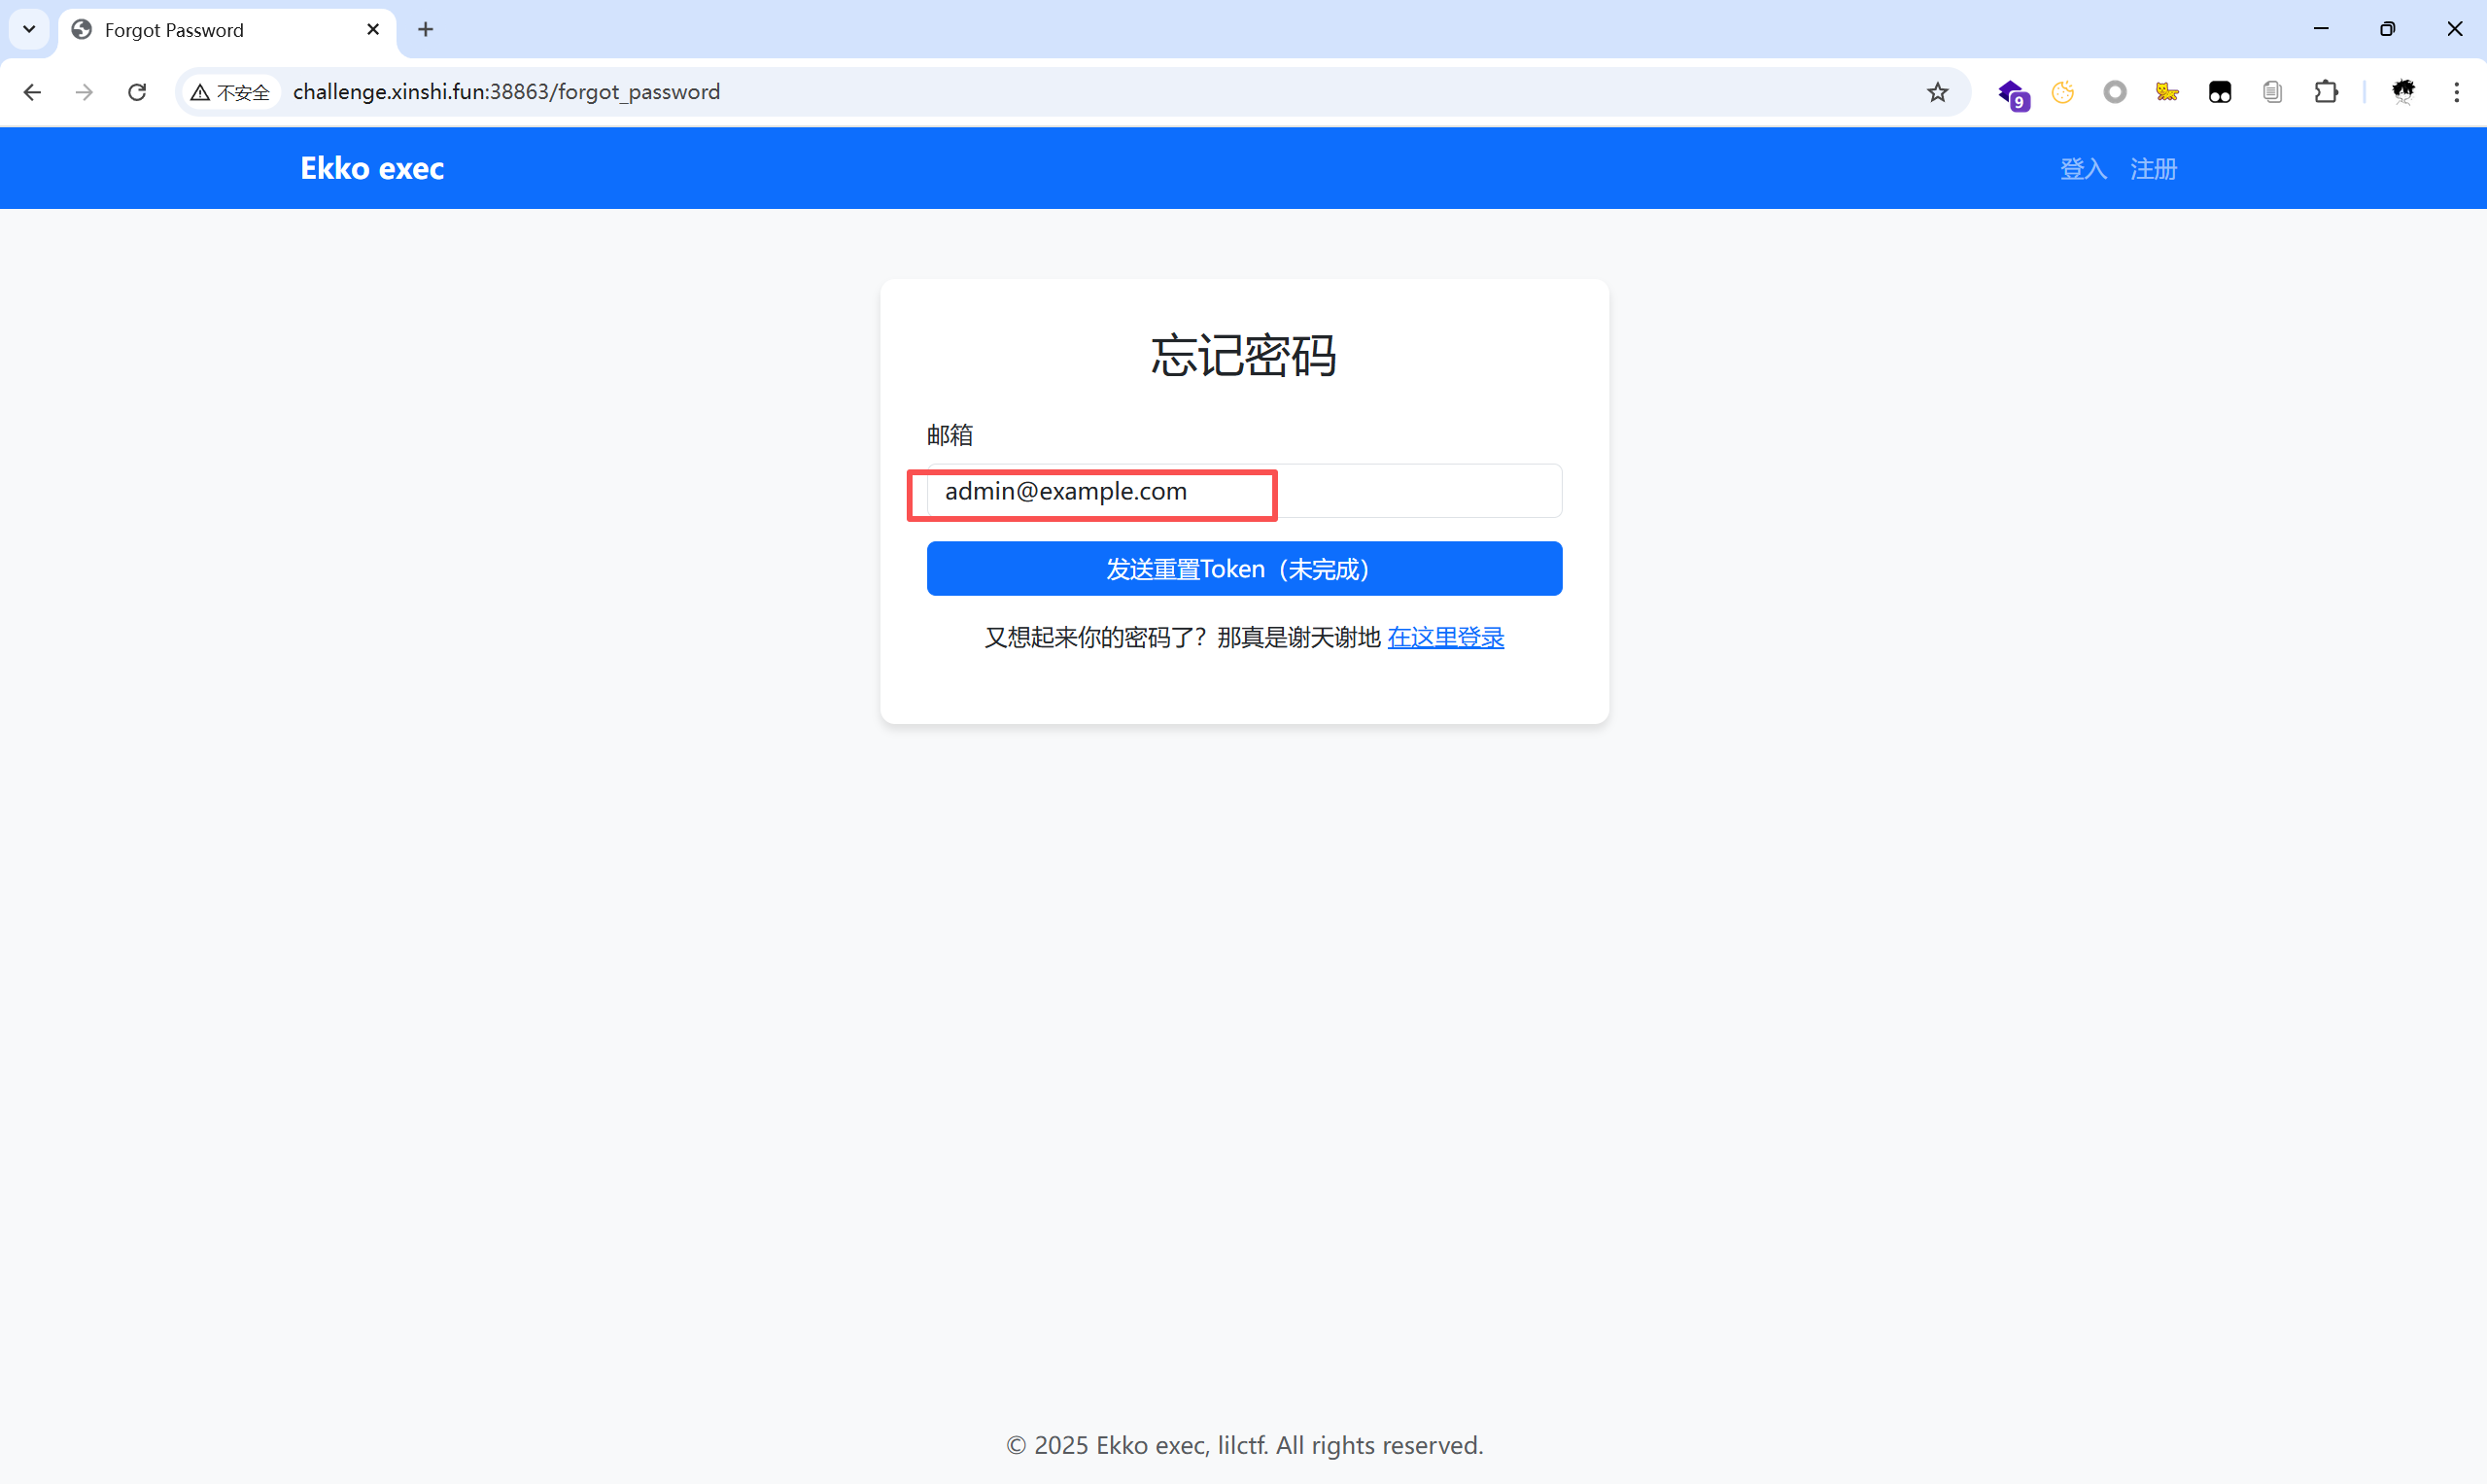2487x1484 pixels.
Task: Open 登入 in the navigation bar
Action: [2083, 169]
